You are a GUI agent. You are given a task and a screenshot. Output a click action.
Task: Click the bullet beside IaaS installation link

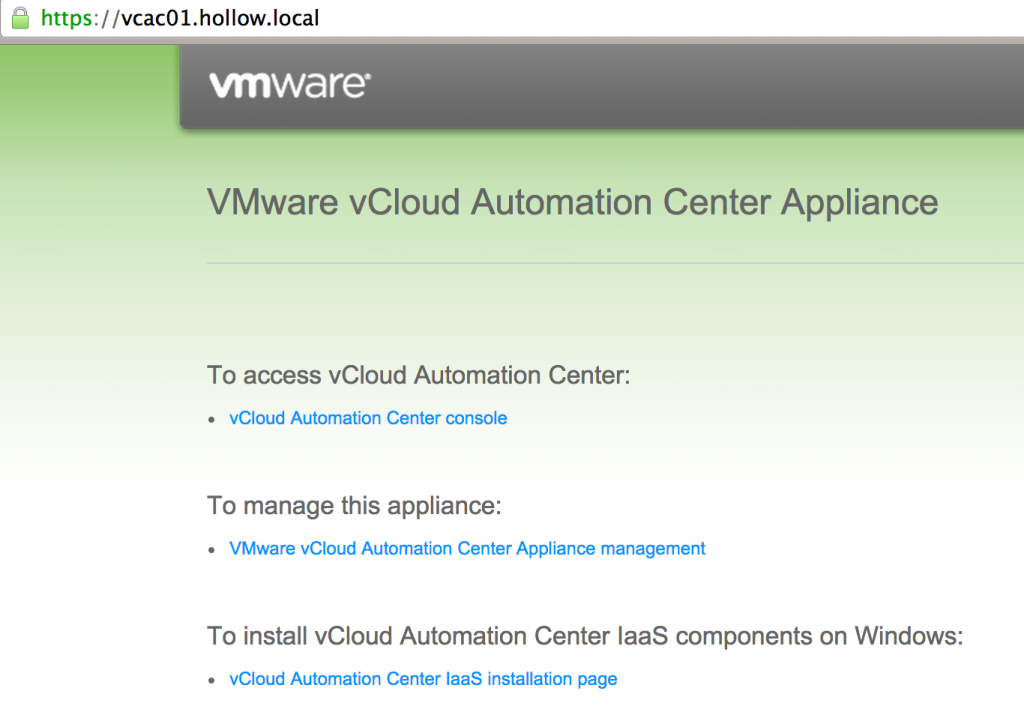pyautogui.click(x=211, y=679)
